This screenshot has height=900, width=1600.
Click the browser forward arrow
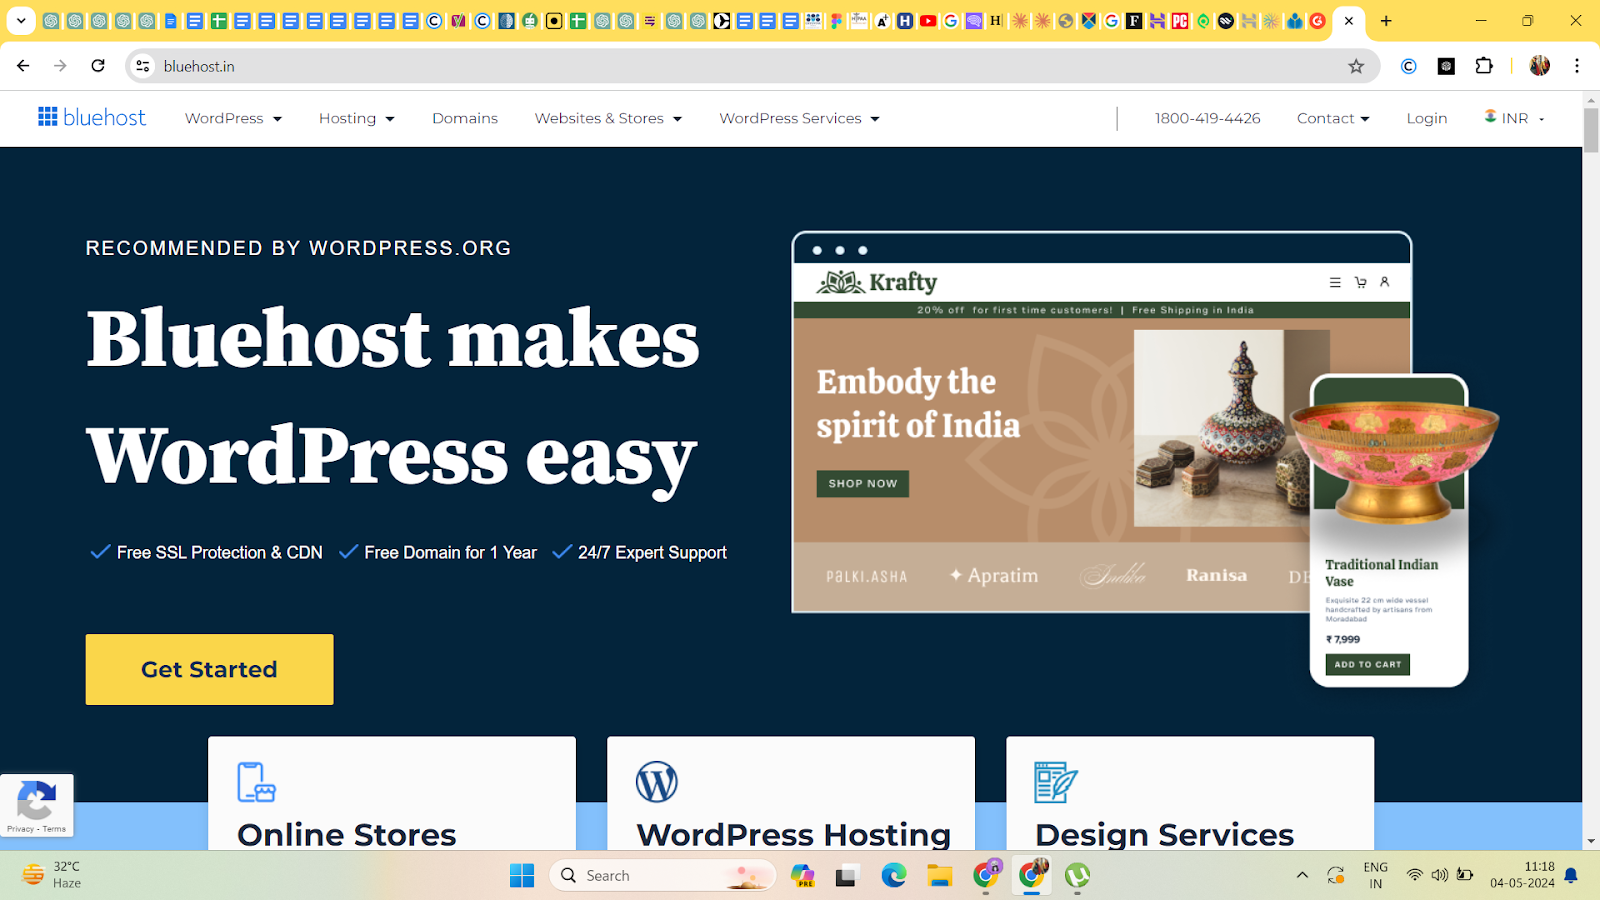point(60,66)
